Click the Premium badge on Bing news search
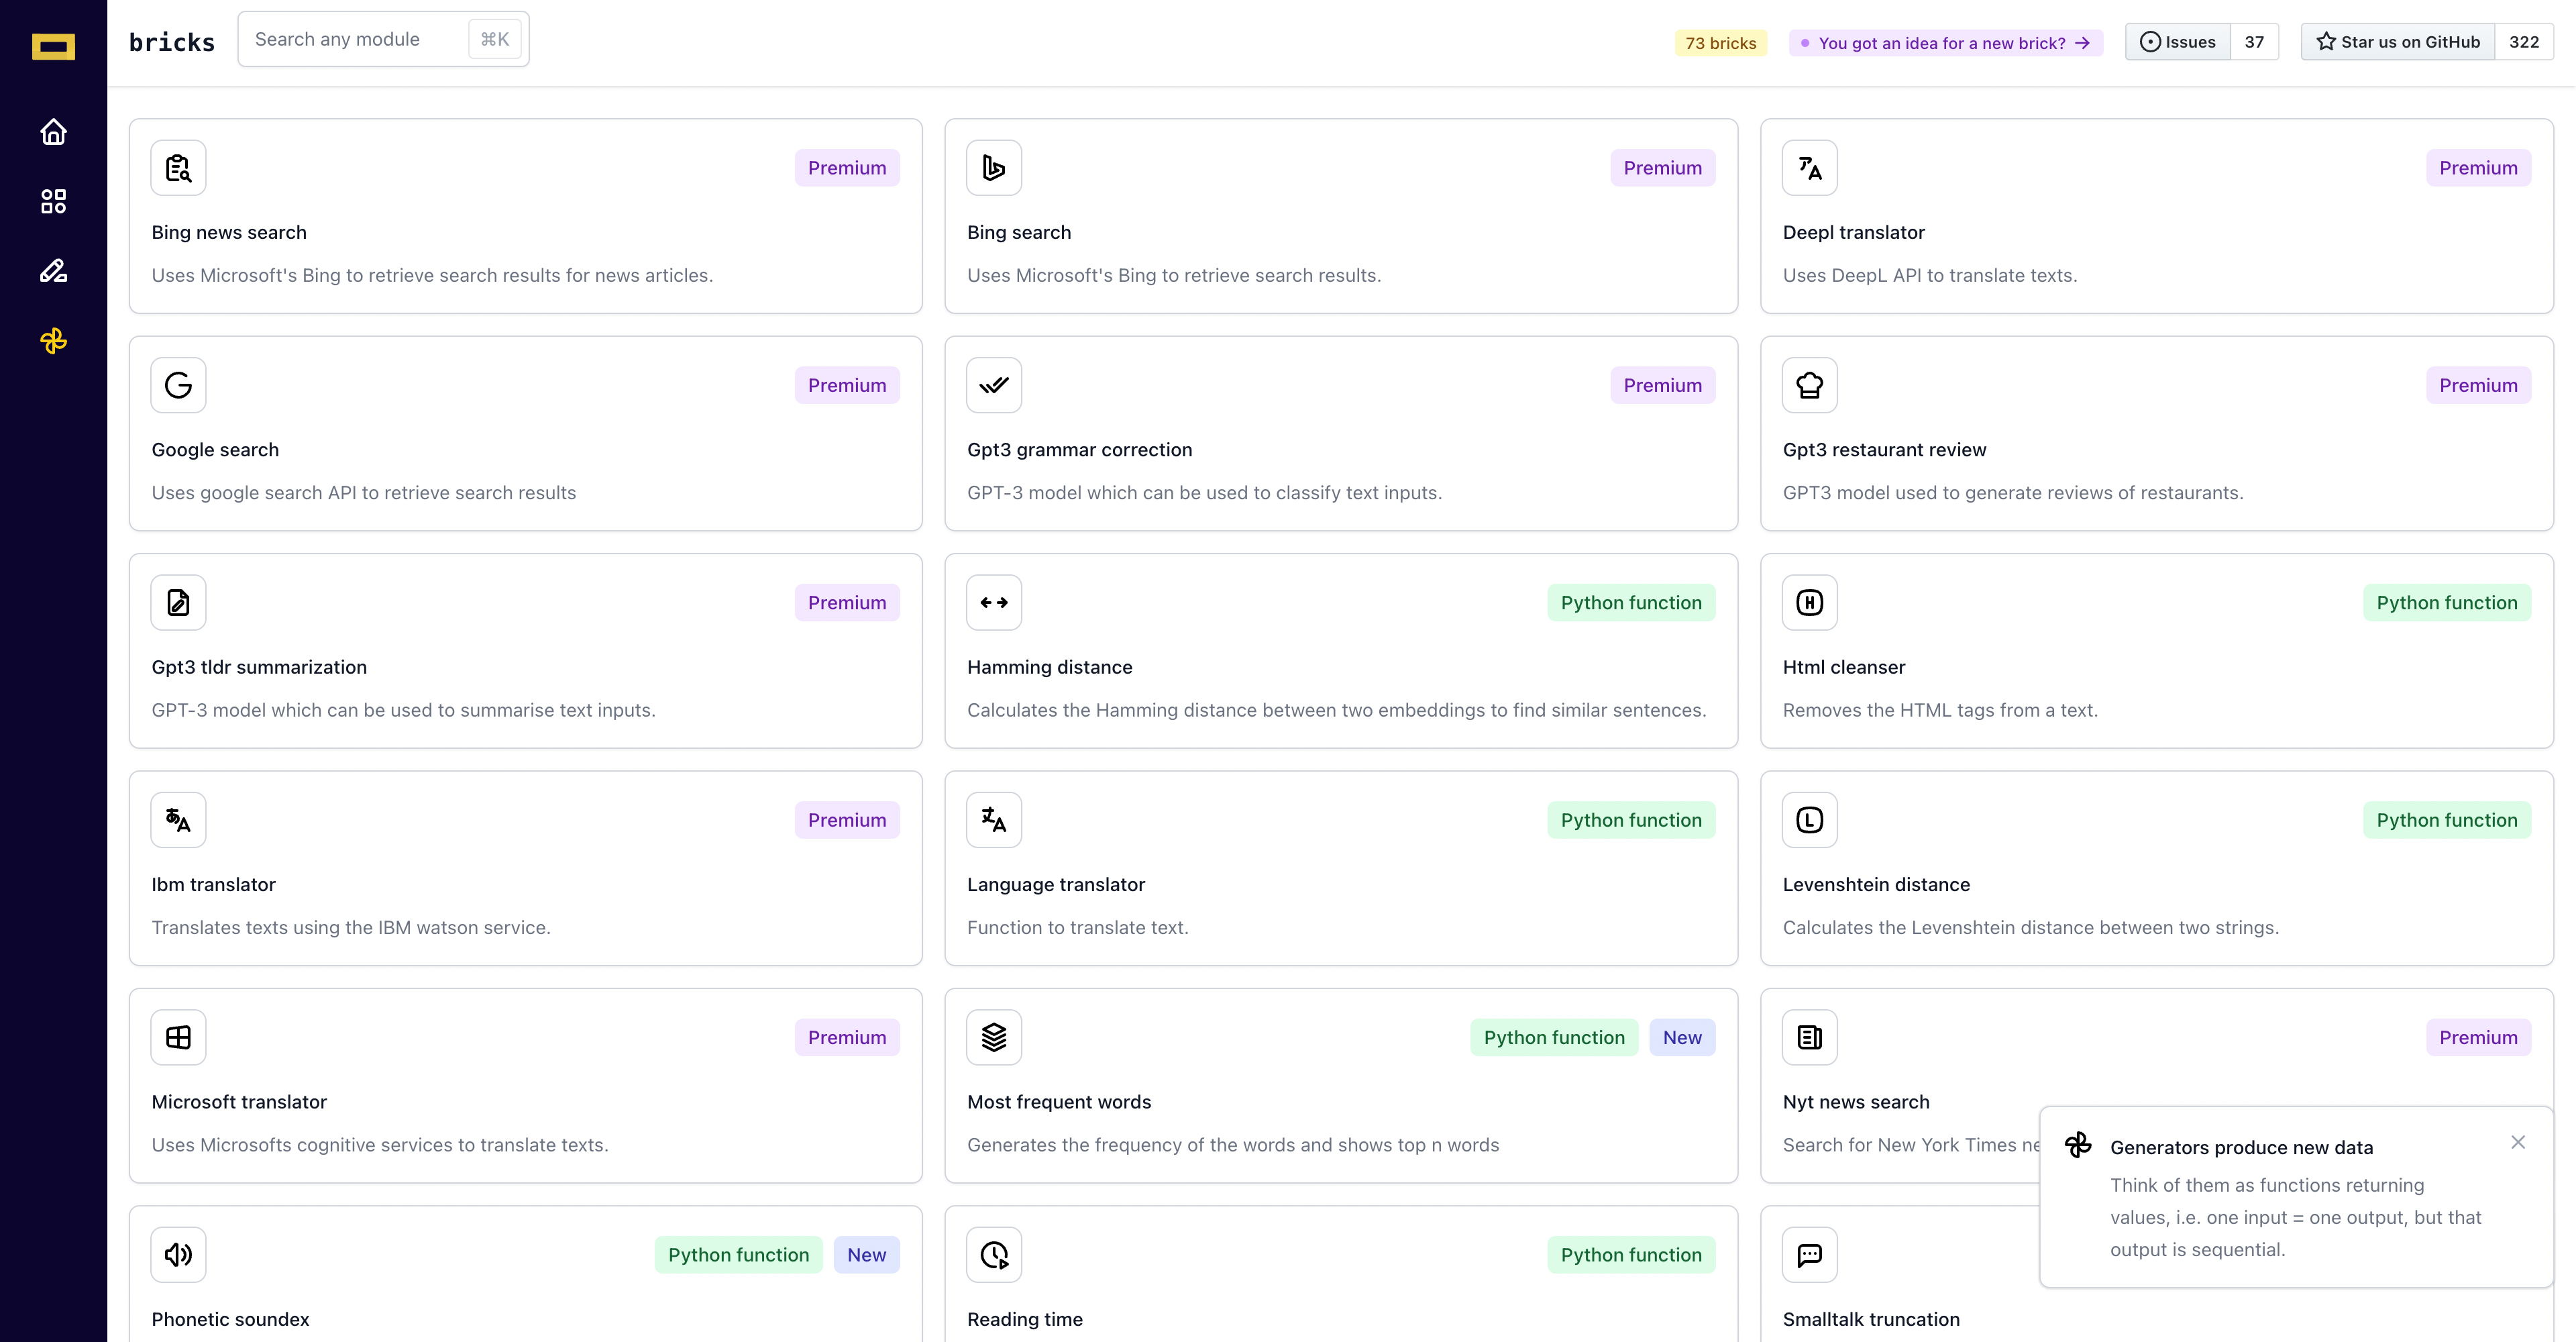Screen dimensions: 2576x1342 (x=847, y=168)
